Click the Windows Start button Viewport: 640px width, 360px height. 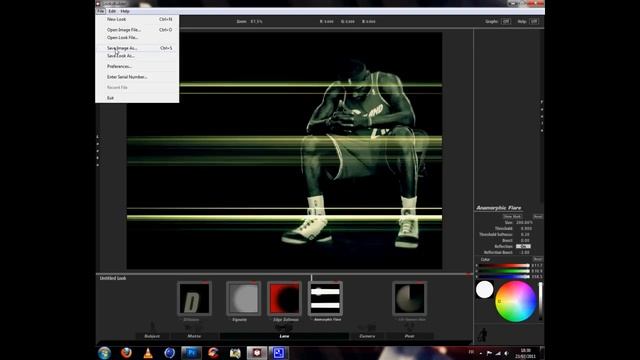click(x=104, y=353)
